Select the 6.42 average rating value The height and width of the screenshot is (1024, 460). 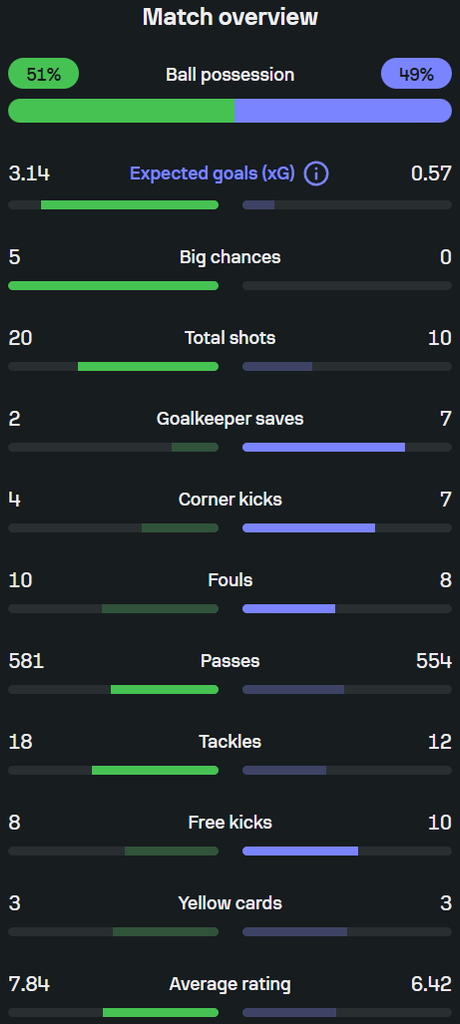click(x=431, y=984)
